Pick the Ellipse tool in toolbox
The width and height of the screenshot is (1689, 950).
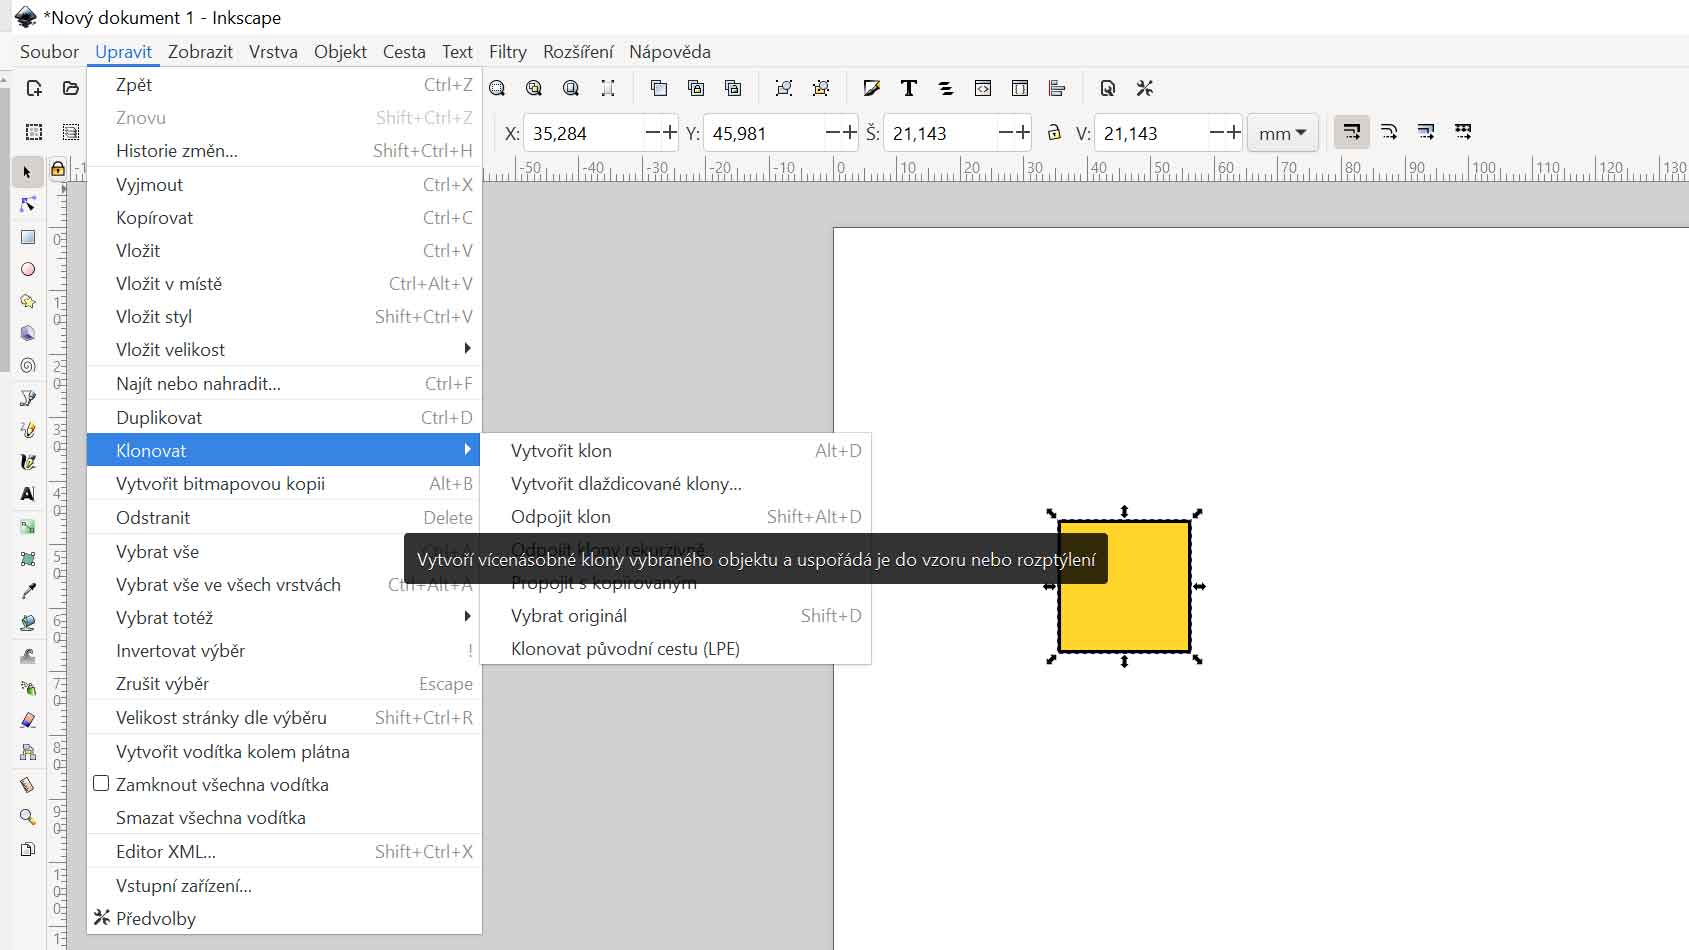pos(28,269)
